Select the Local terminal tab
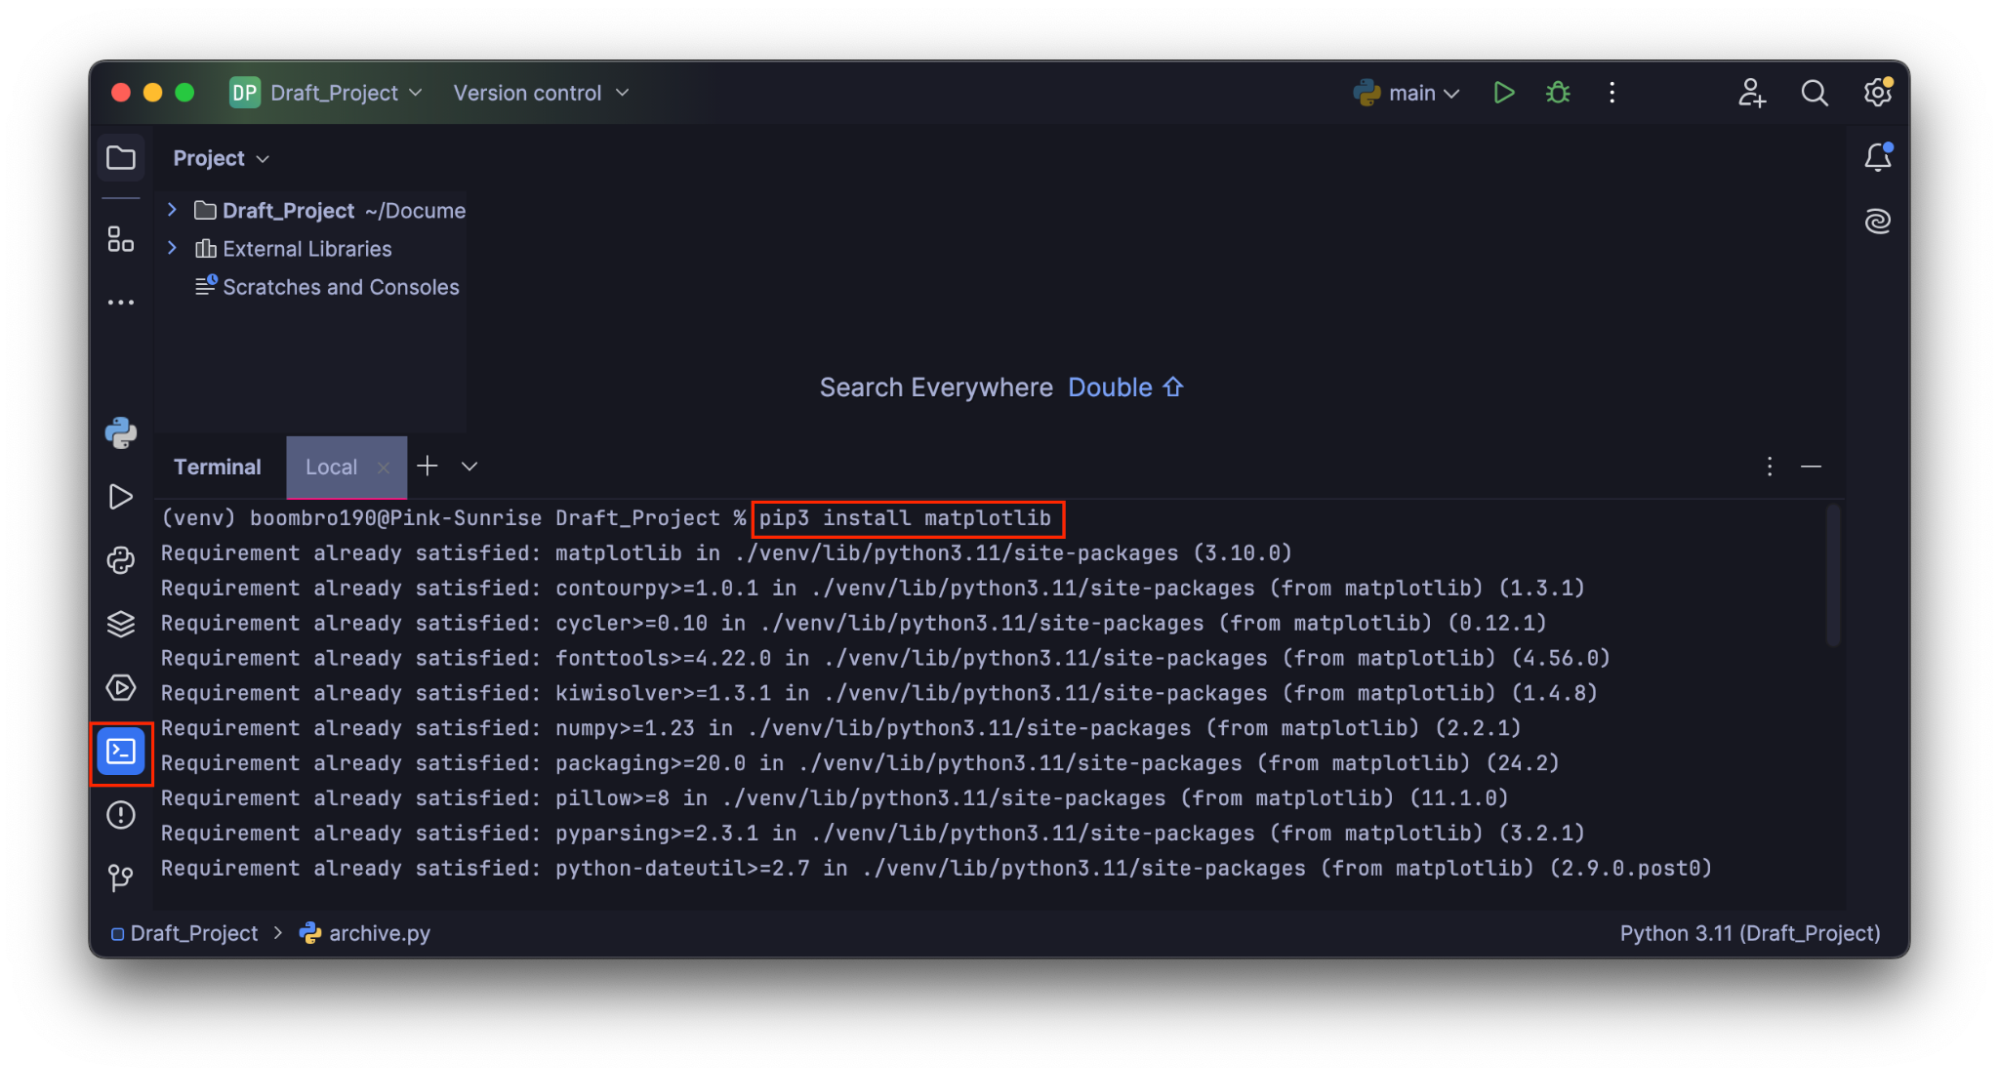 tap(331, 467)
